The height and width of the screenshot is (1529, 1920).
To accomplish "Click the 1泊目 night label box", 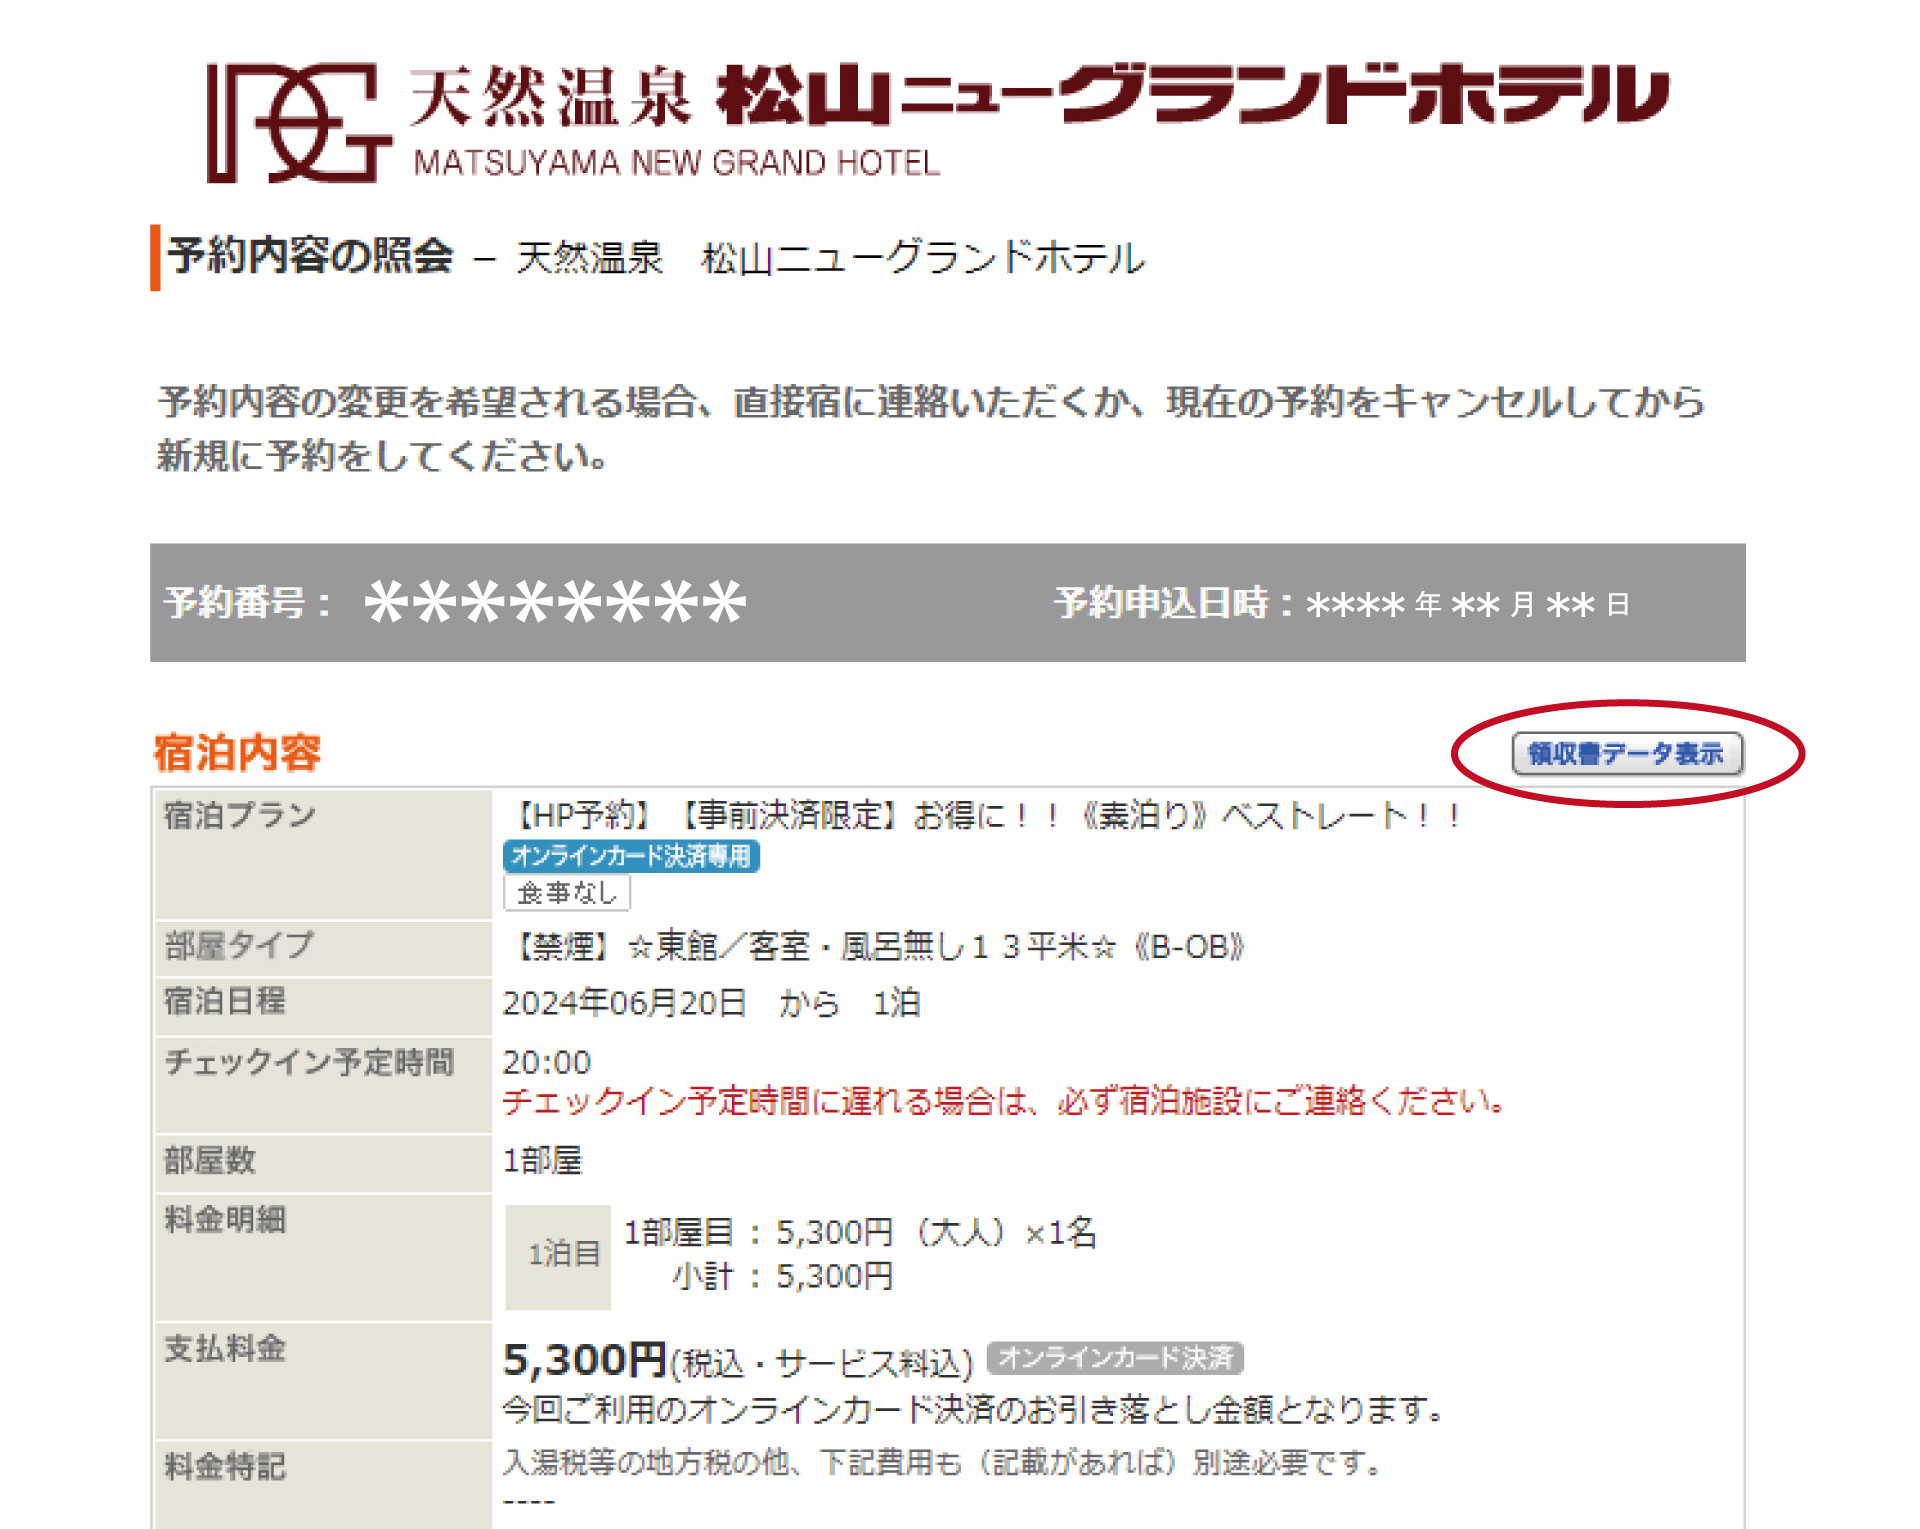I will [558, 1255].
